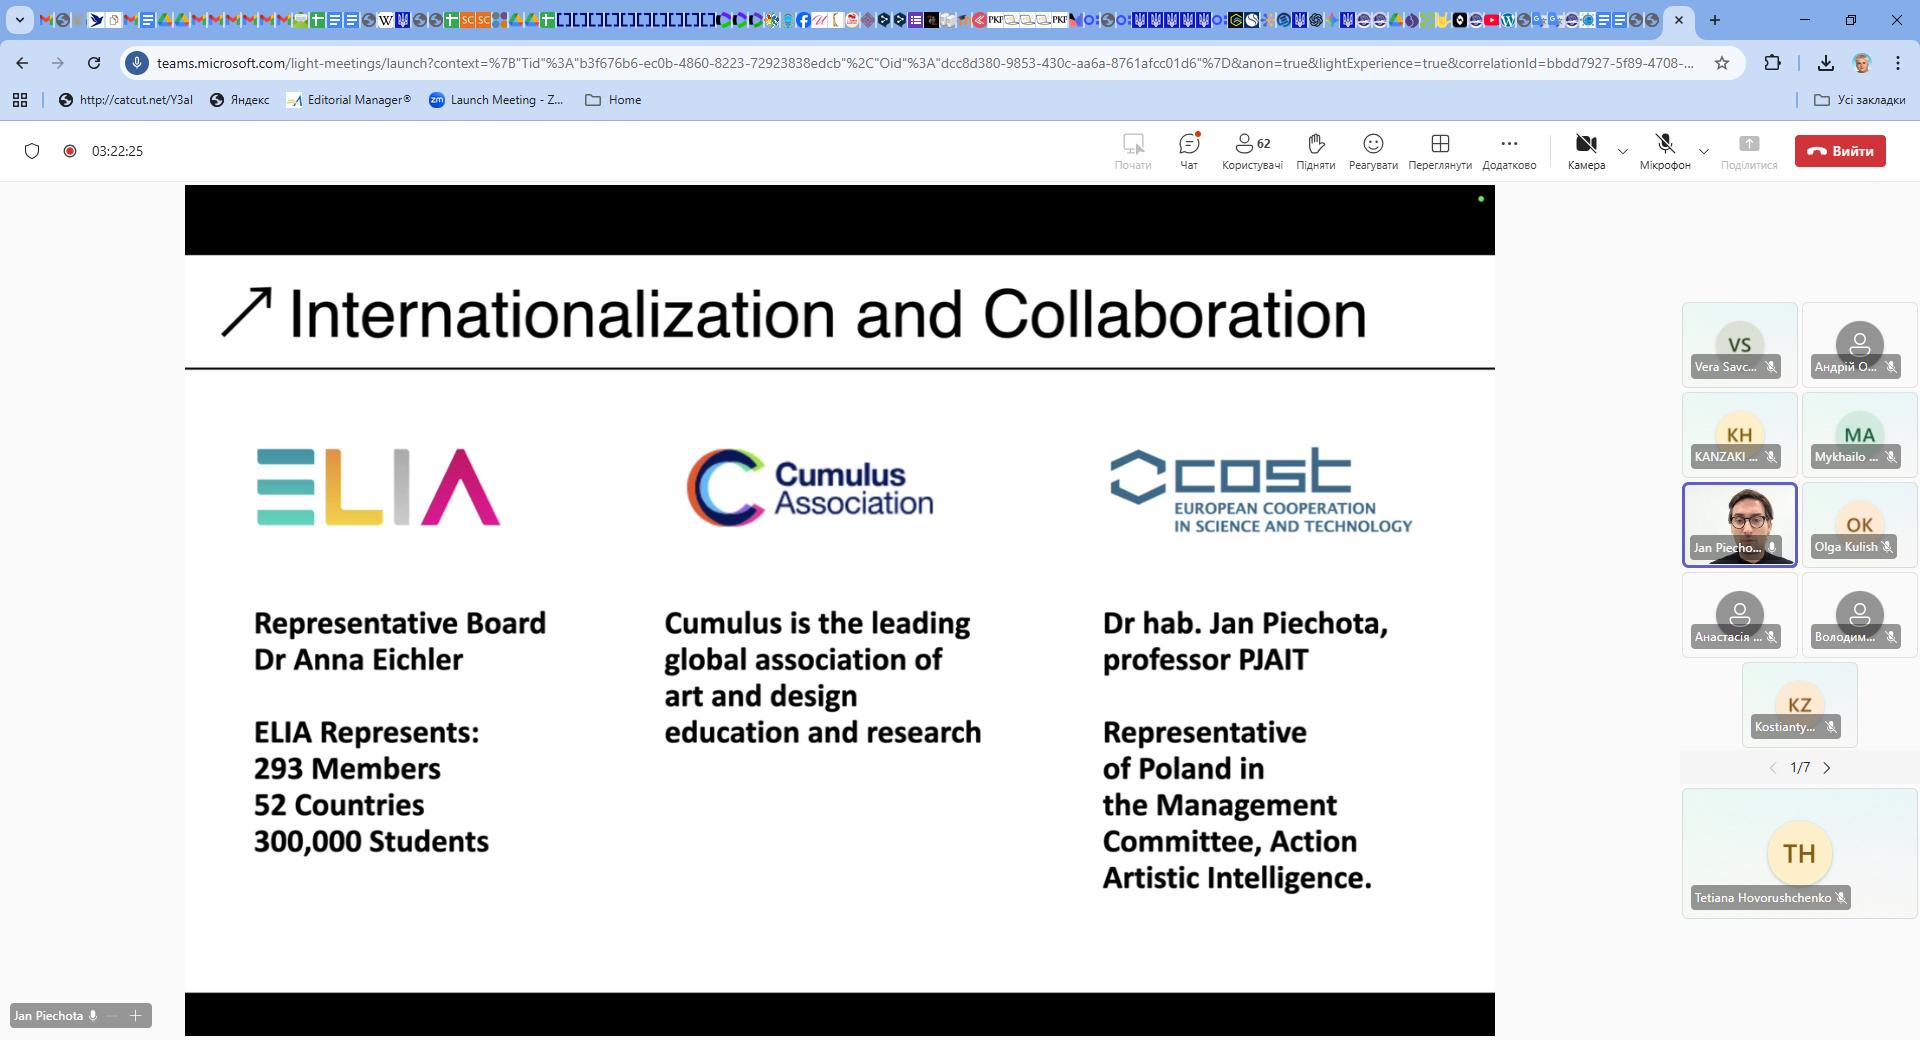Unmute the microphone
This screenshot has height=1040, width=1920.
pos(1664,150)
